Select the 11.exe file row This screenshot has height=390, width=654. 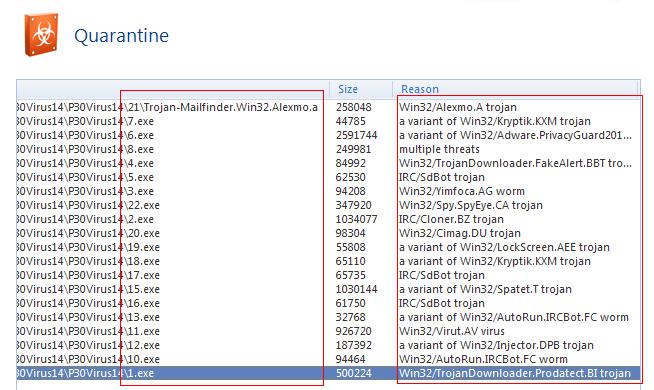(328, 331)
